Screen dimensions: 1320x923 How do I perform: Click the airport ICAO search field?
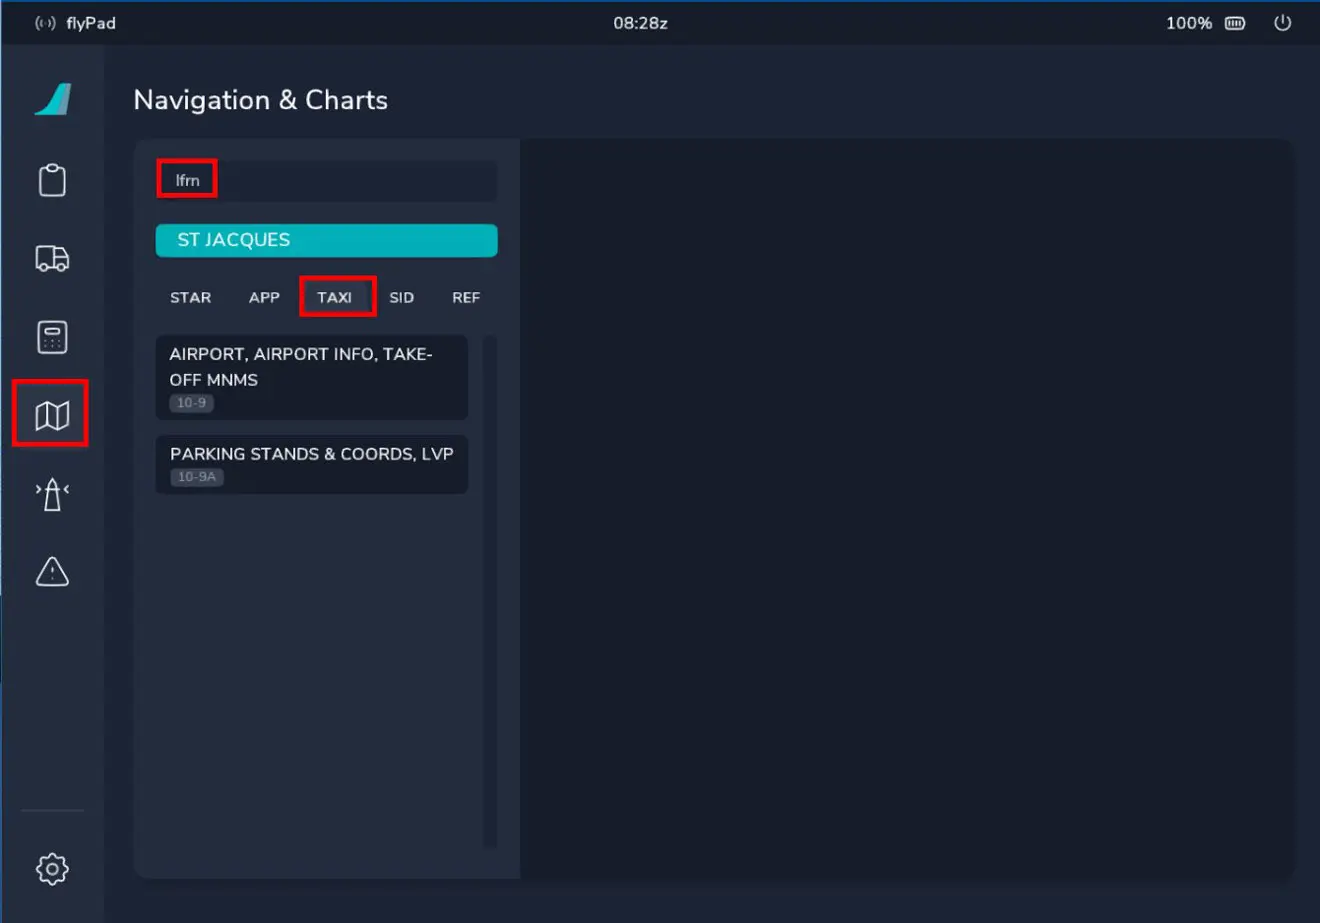point(326,181)
